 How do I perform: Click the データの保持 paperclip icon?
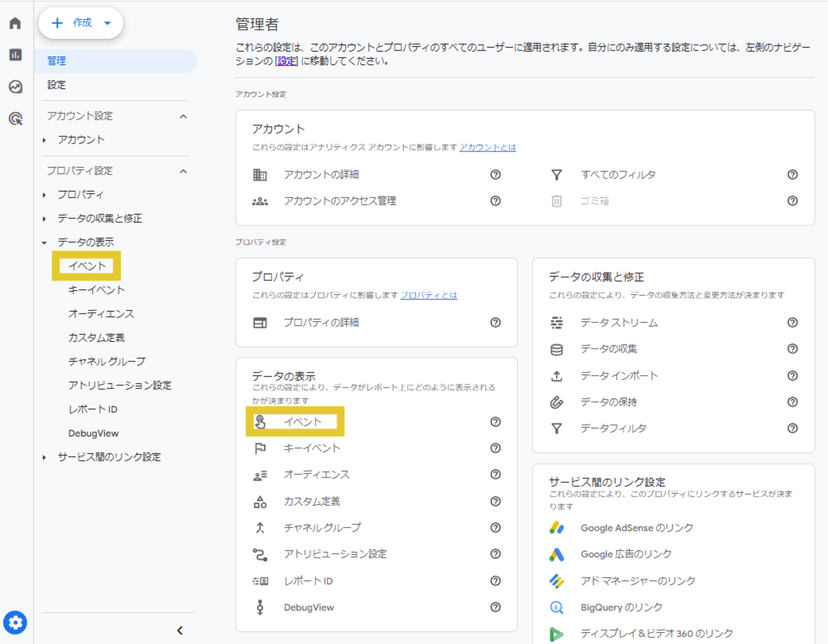tap(557, 402)
